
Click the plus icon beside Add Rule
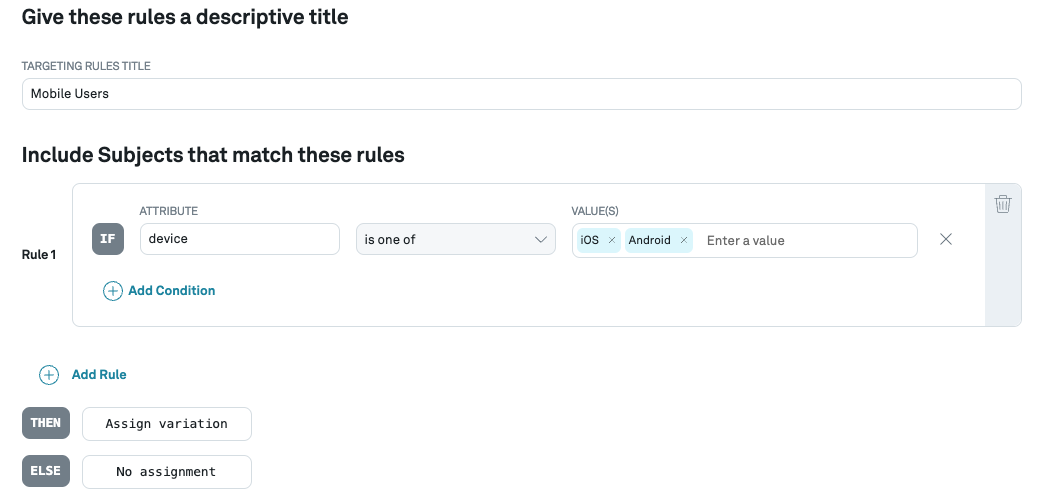pos(49,375)
